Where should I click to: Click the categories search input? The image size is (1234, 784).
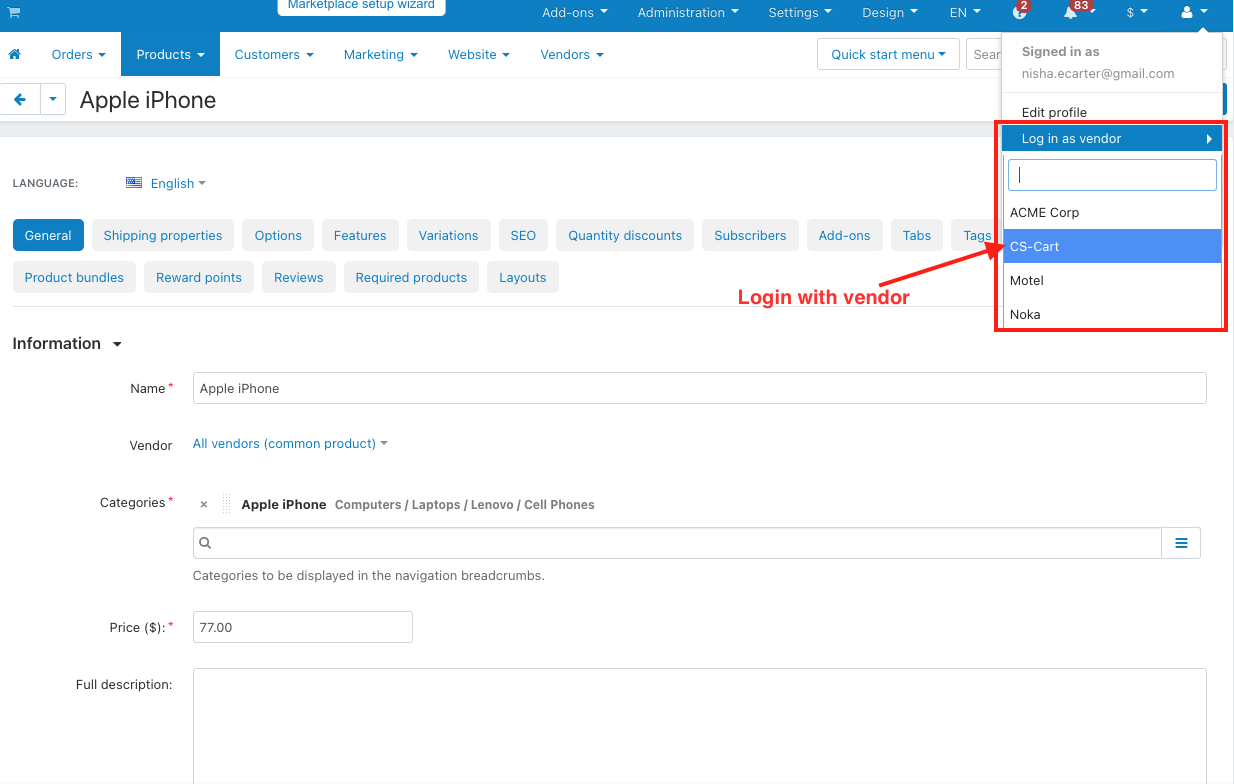(677, 543)
